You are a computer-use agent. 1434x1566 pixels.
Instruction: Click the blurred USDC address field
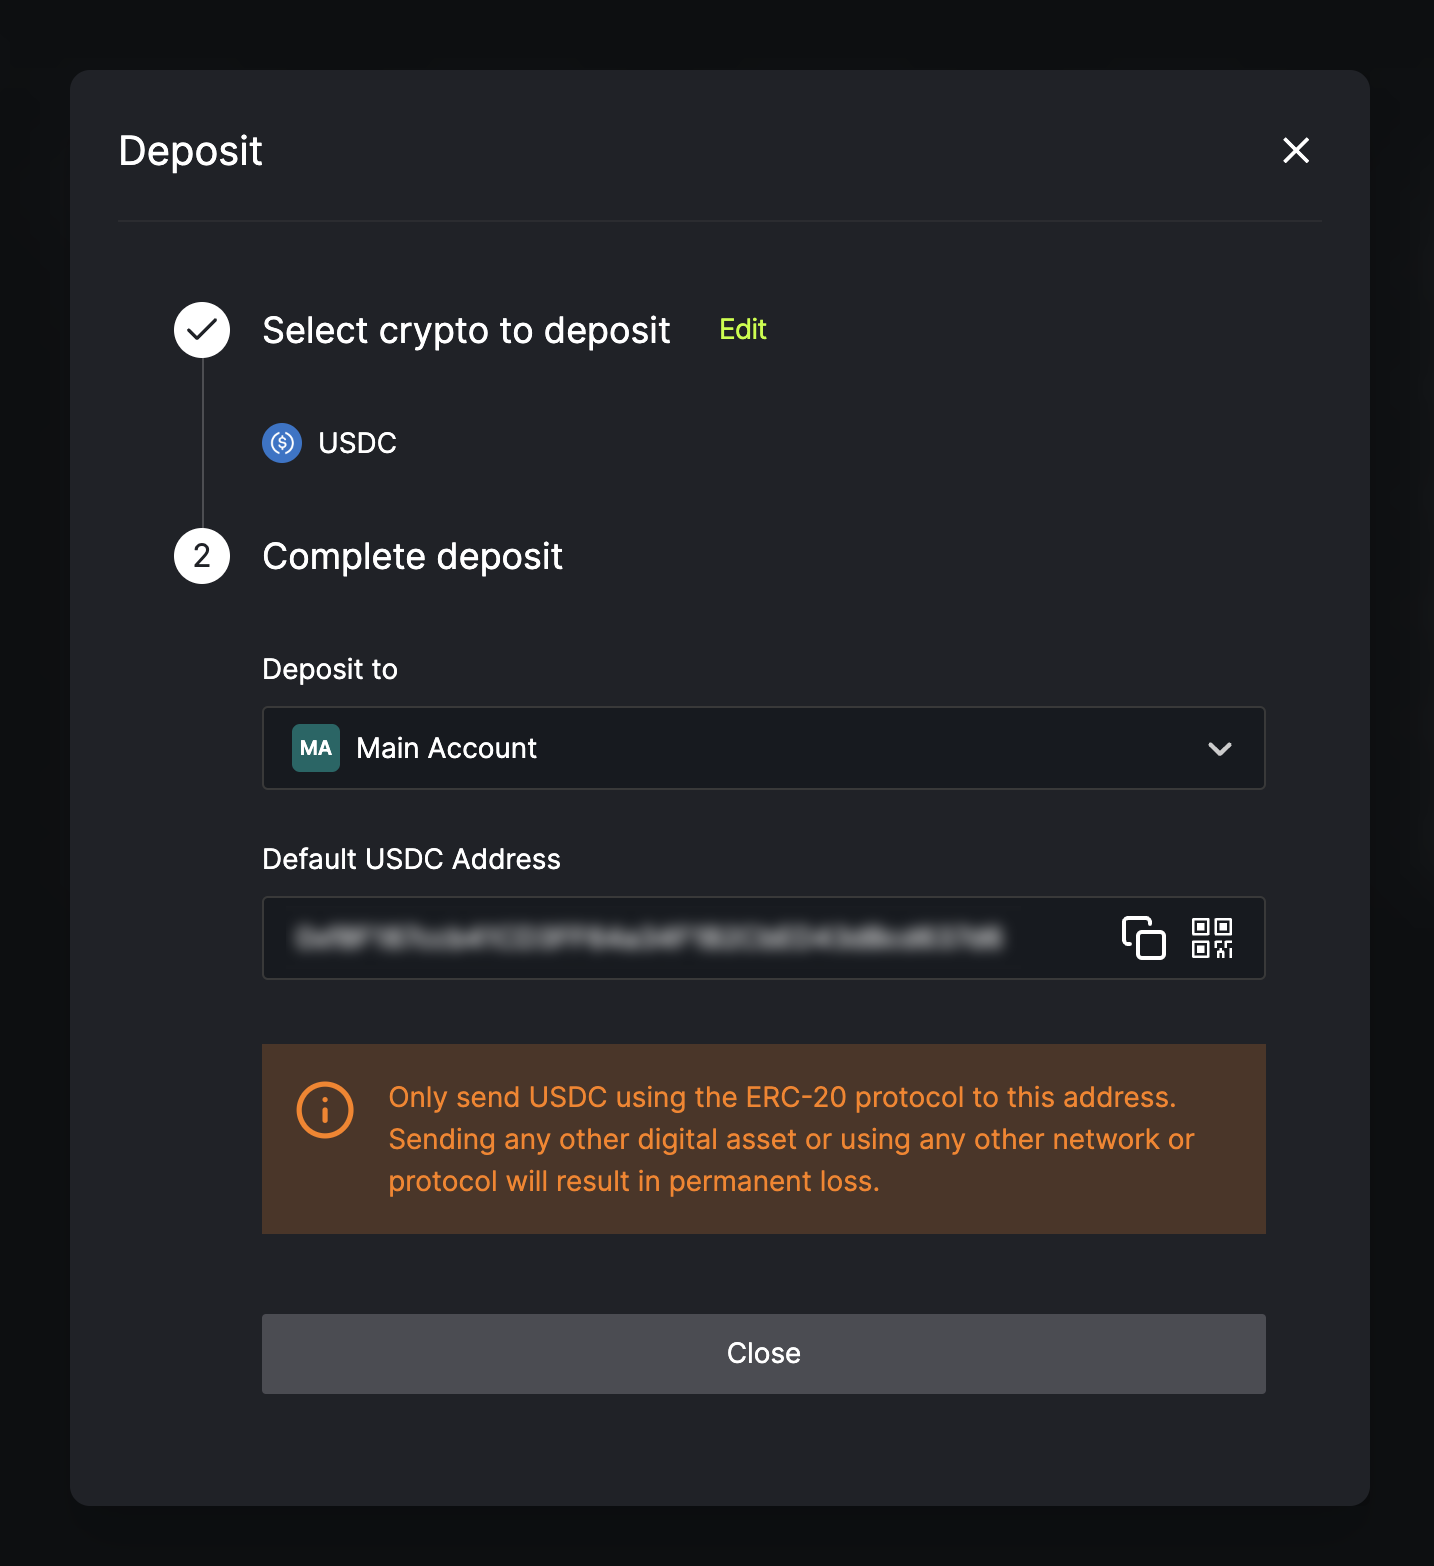coord(650,938)
